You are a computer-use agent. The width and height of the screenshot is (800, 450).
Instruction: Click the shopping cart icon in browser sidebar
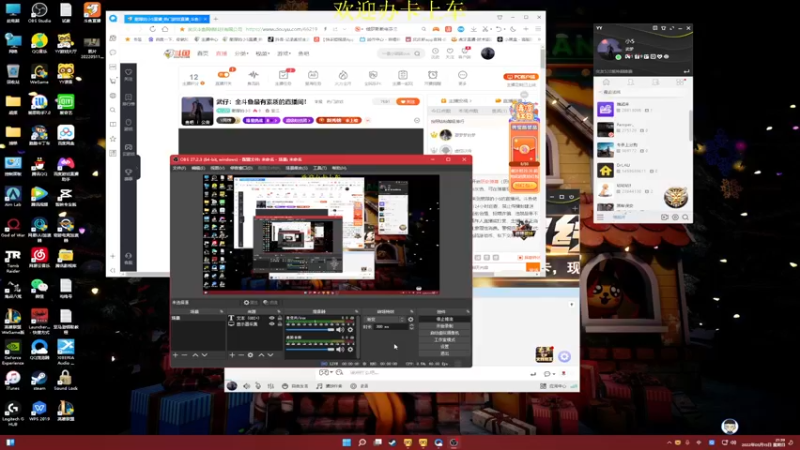pyautogui.click(x=113, y=81)
